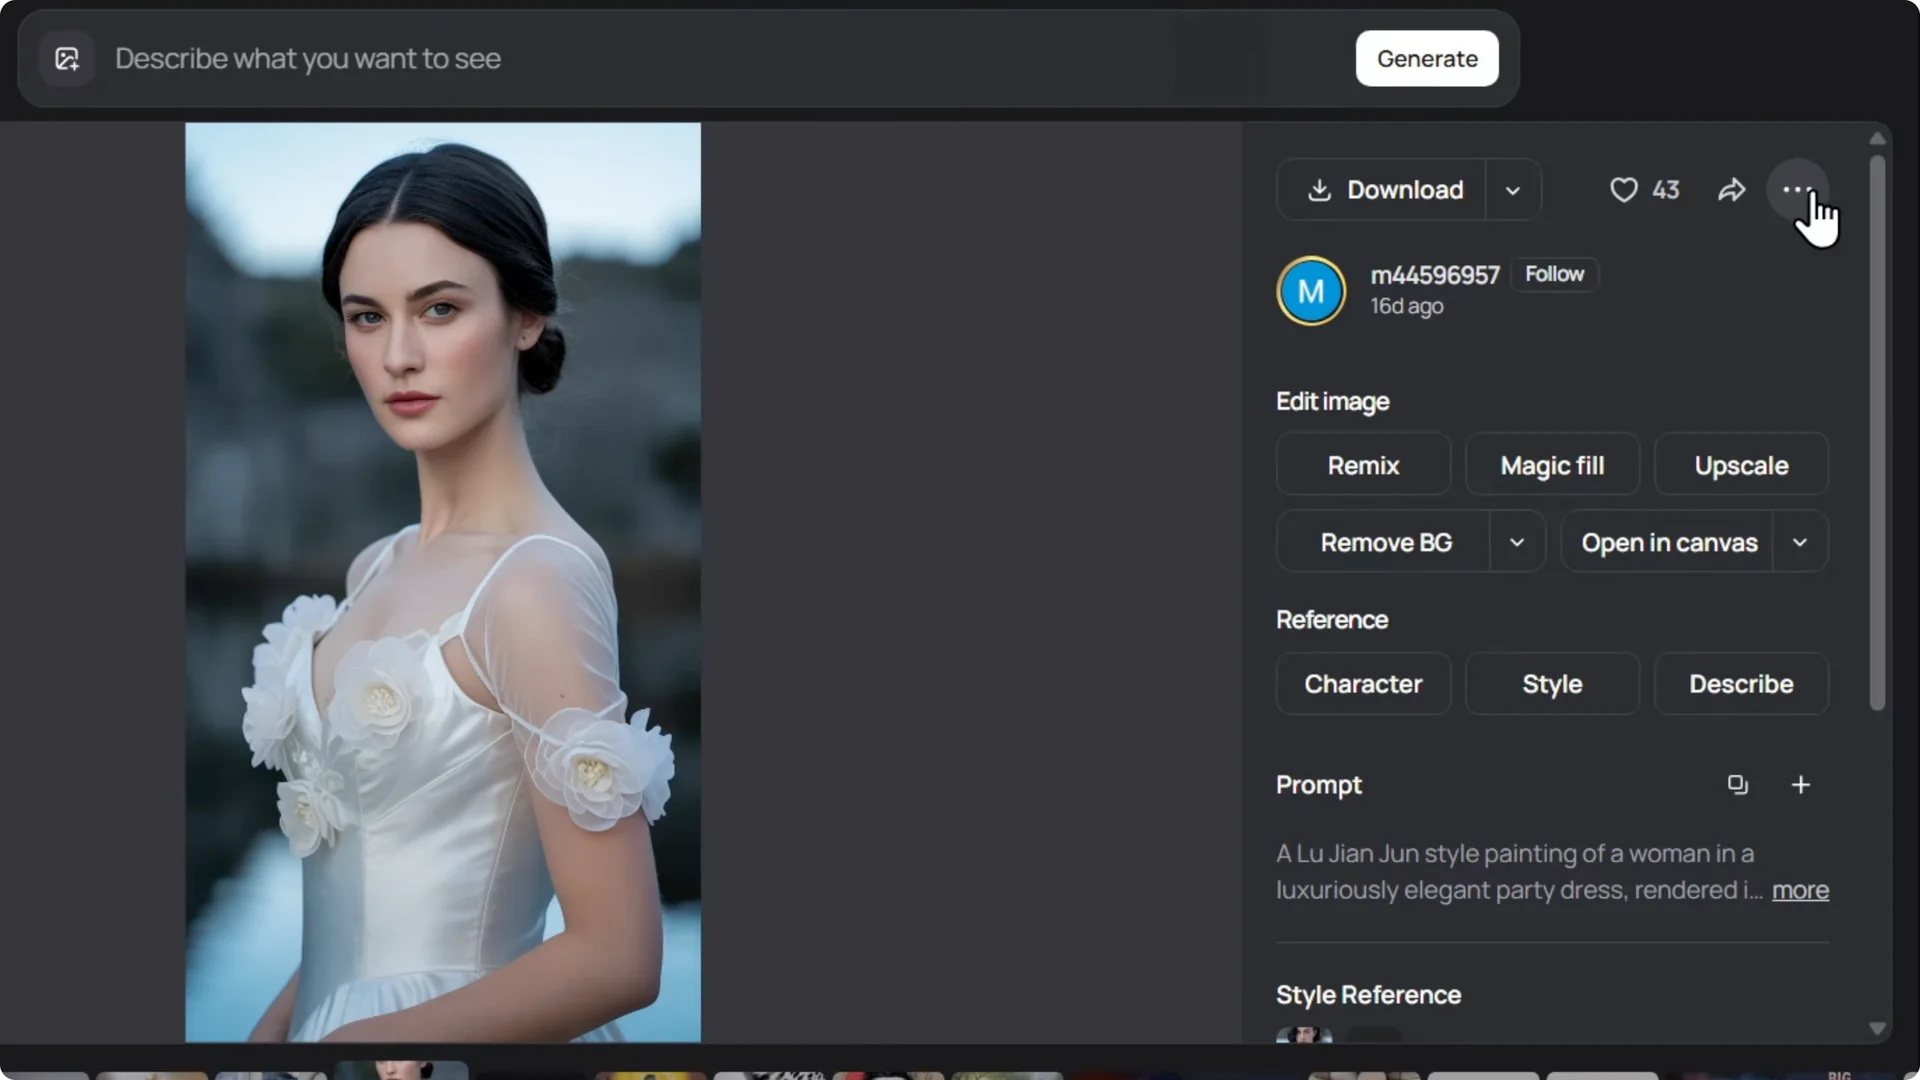Image resolution: width=1920 pixels, height=1080 pixels.
Task: Expand the prompt by clicking more
Action: [x=1799, y=891]
